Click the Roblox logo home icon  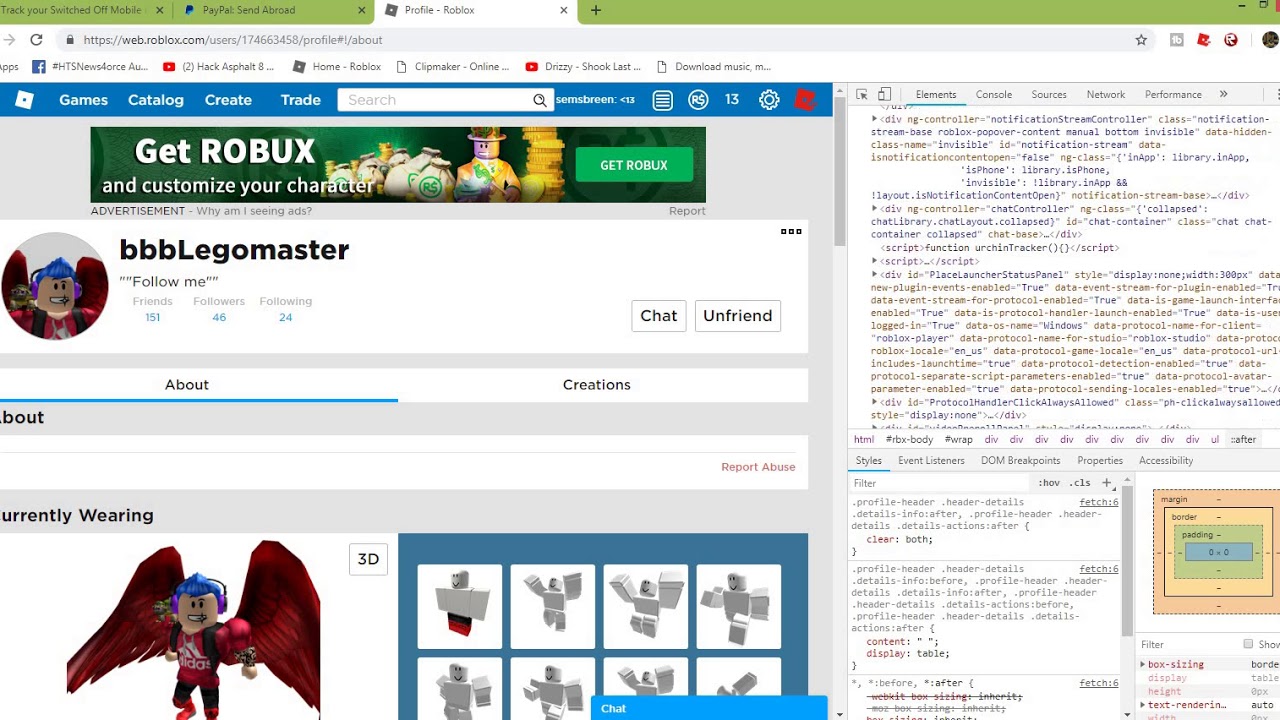pos(25,100)
